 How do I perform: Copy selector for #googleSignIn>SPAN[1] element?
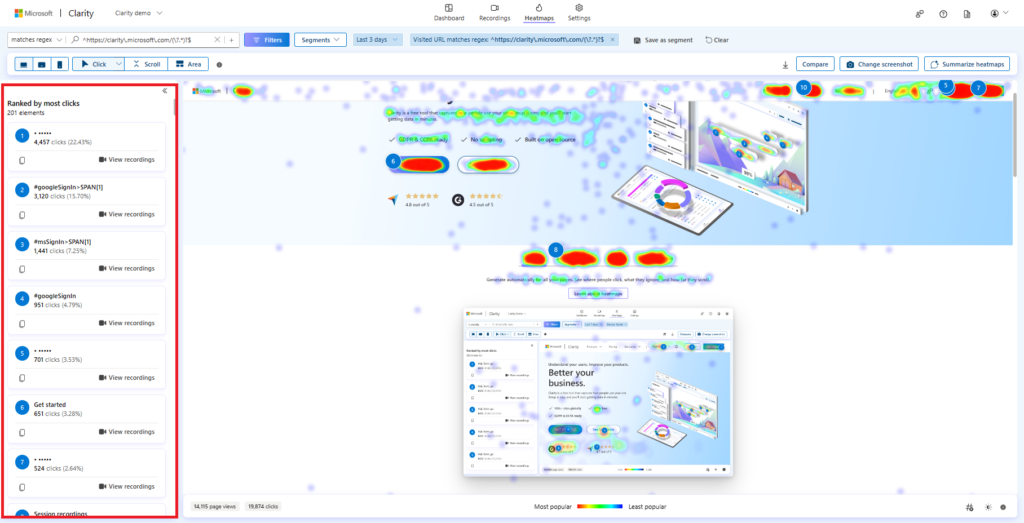[22, 214]
